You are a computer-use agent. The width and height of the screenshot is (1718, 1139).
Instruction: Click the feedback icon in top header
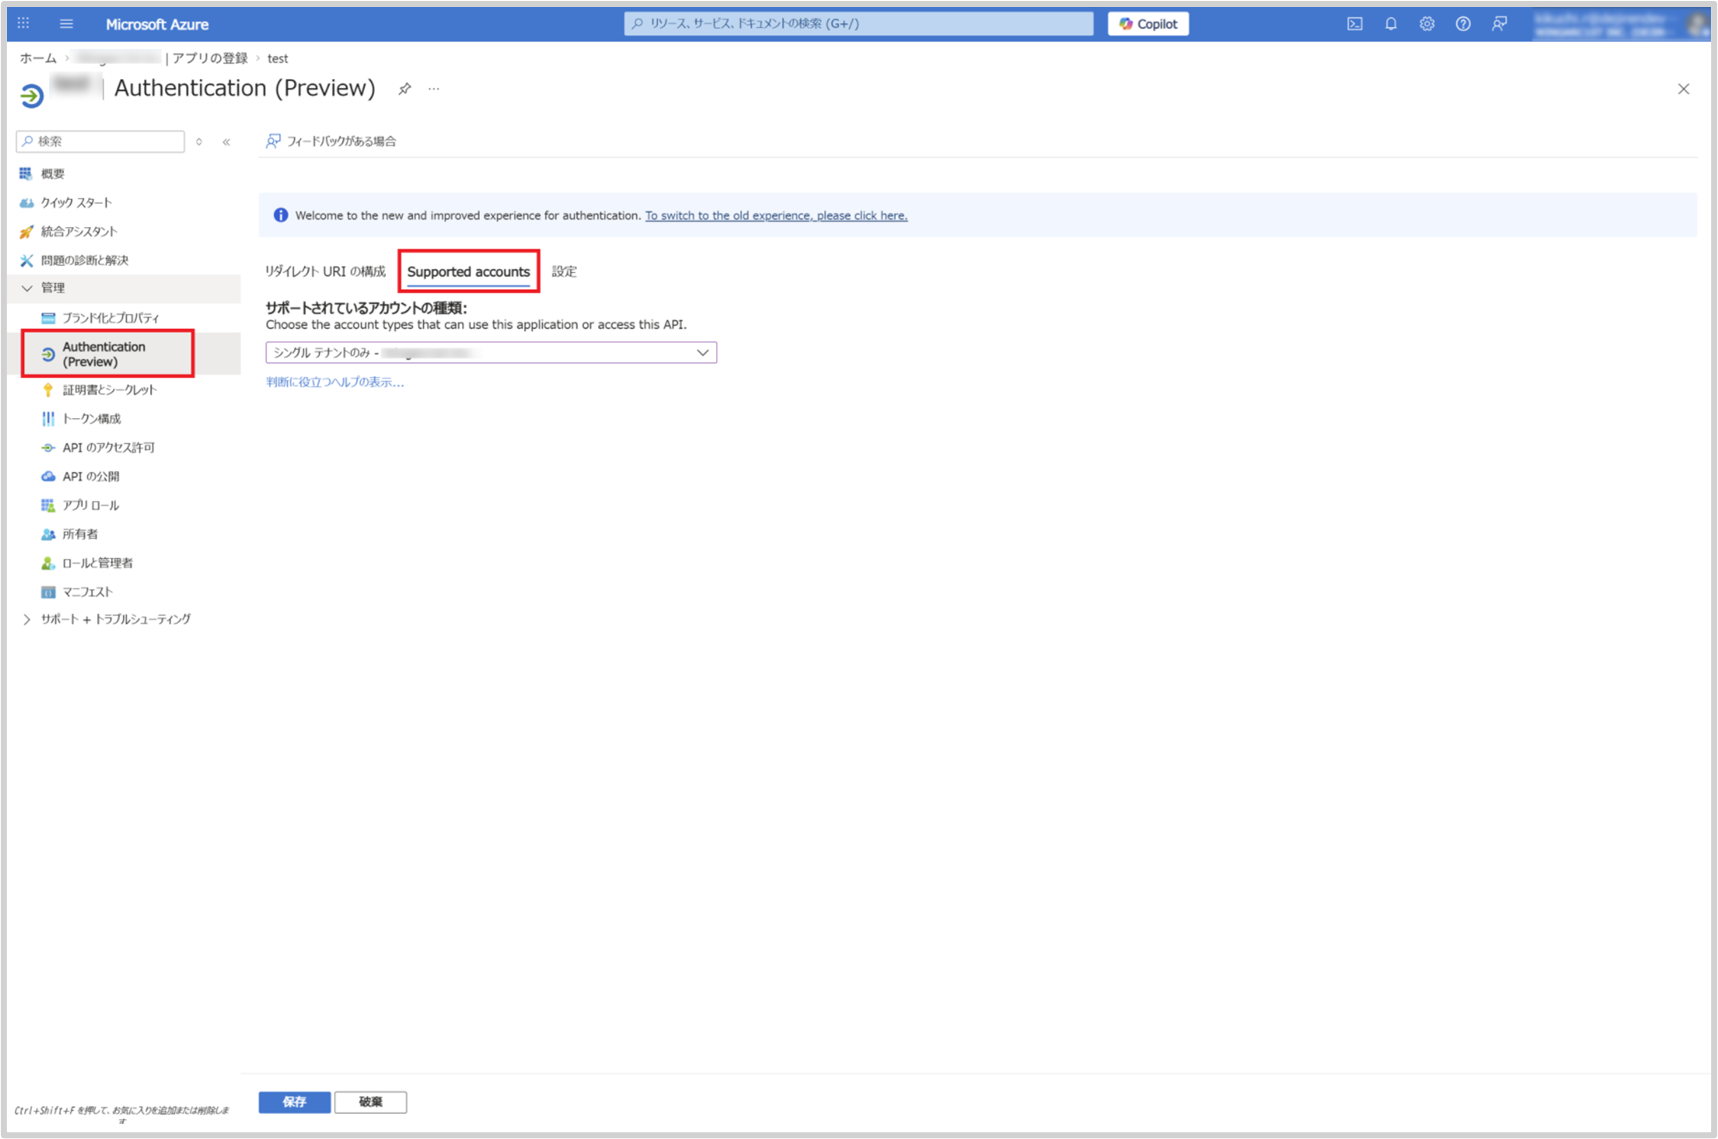1499,24
